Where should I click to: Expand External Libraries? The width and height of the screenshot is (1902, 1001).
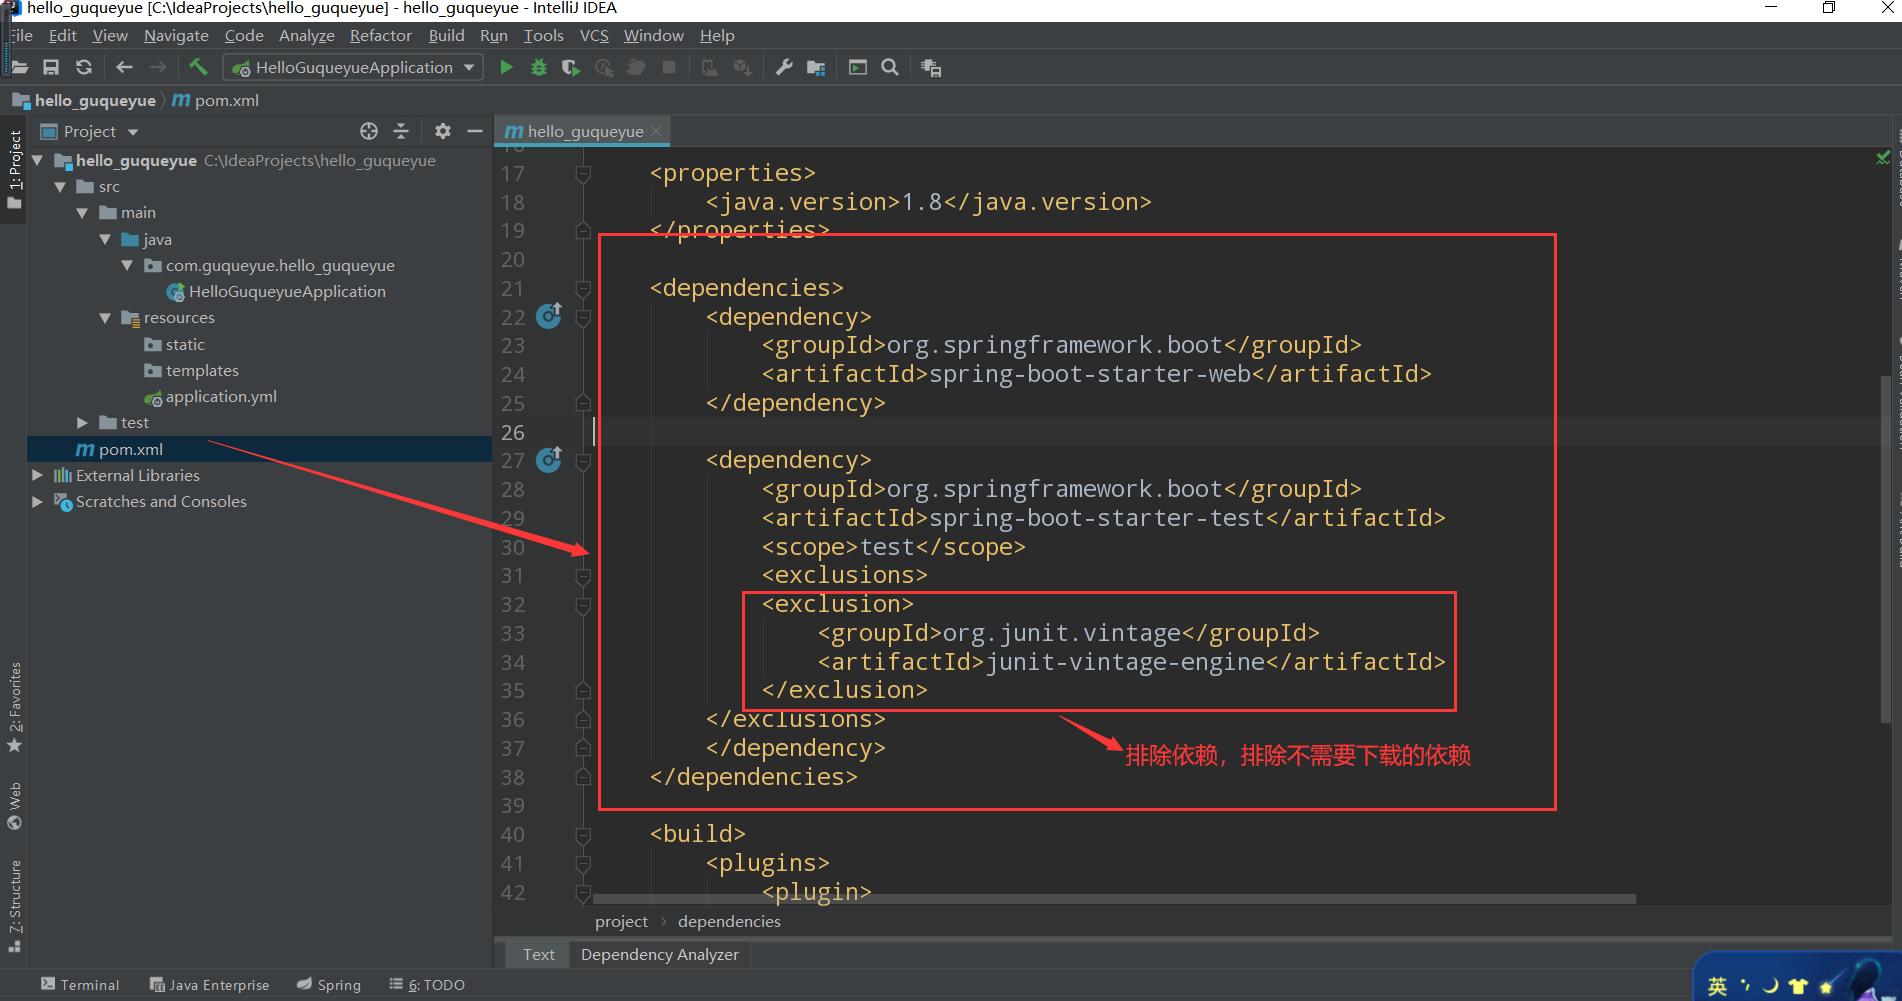point(37,475)
